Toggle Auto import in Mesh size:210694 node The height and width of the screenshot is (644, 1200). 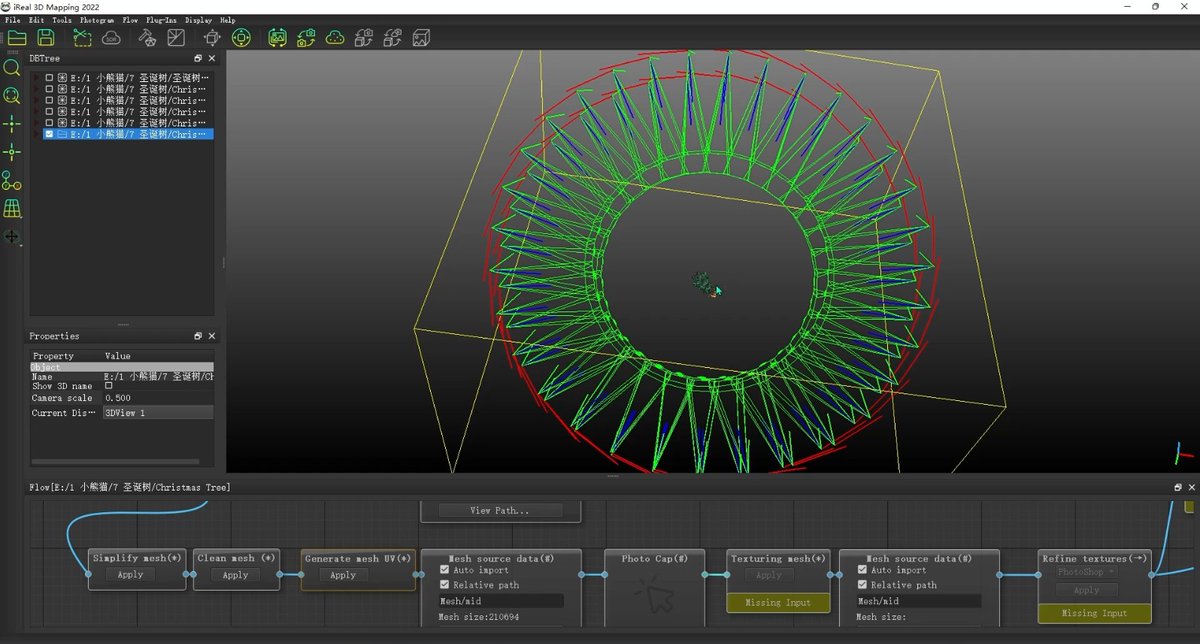pos(445,570)
